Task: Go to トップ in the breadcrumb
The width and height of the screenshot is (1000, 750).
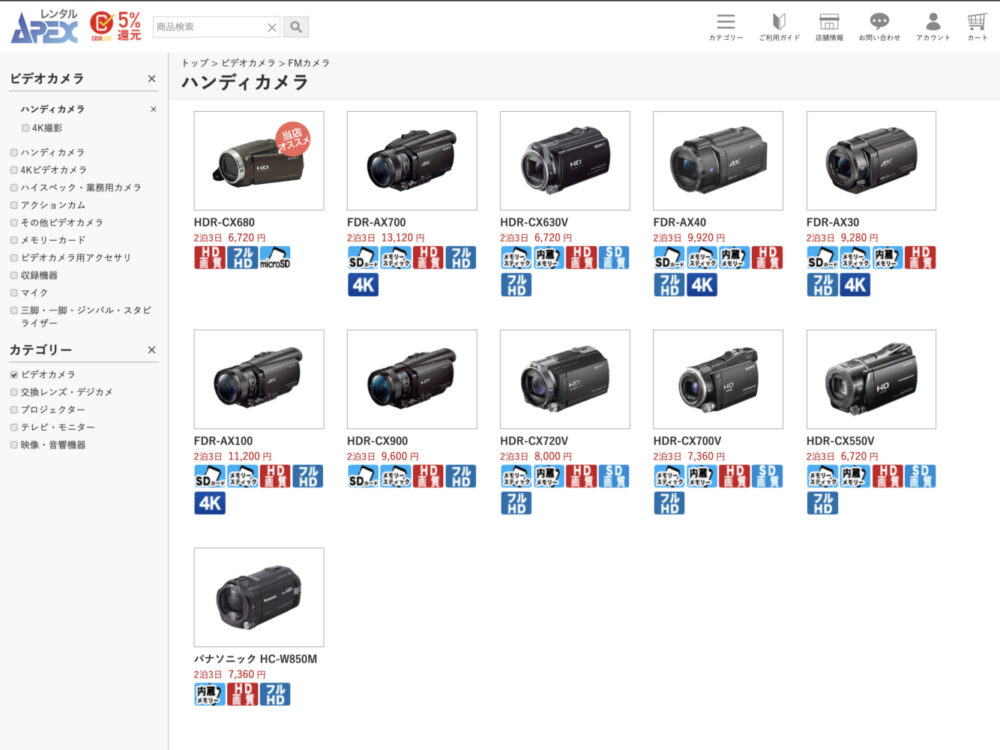Action: 195,63
